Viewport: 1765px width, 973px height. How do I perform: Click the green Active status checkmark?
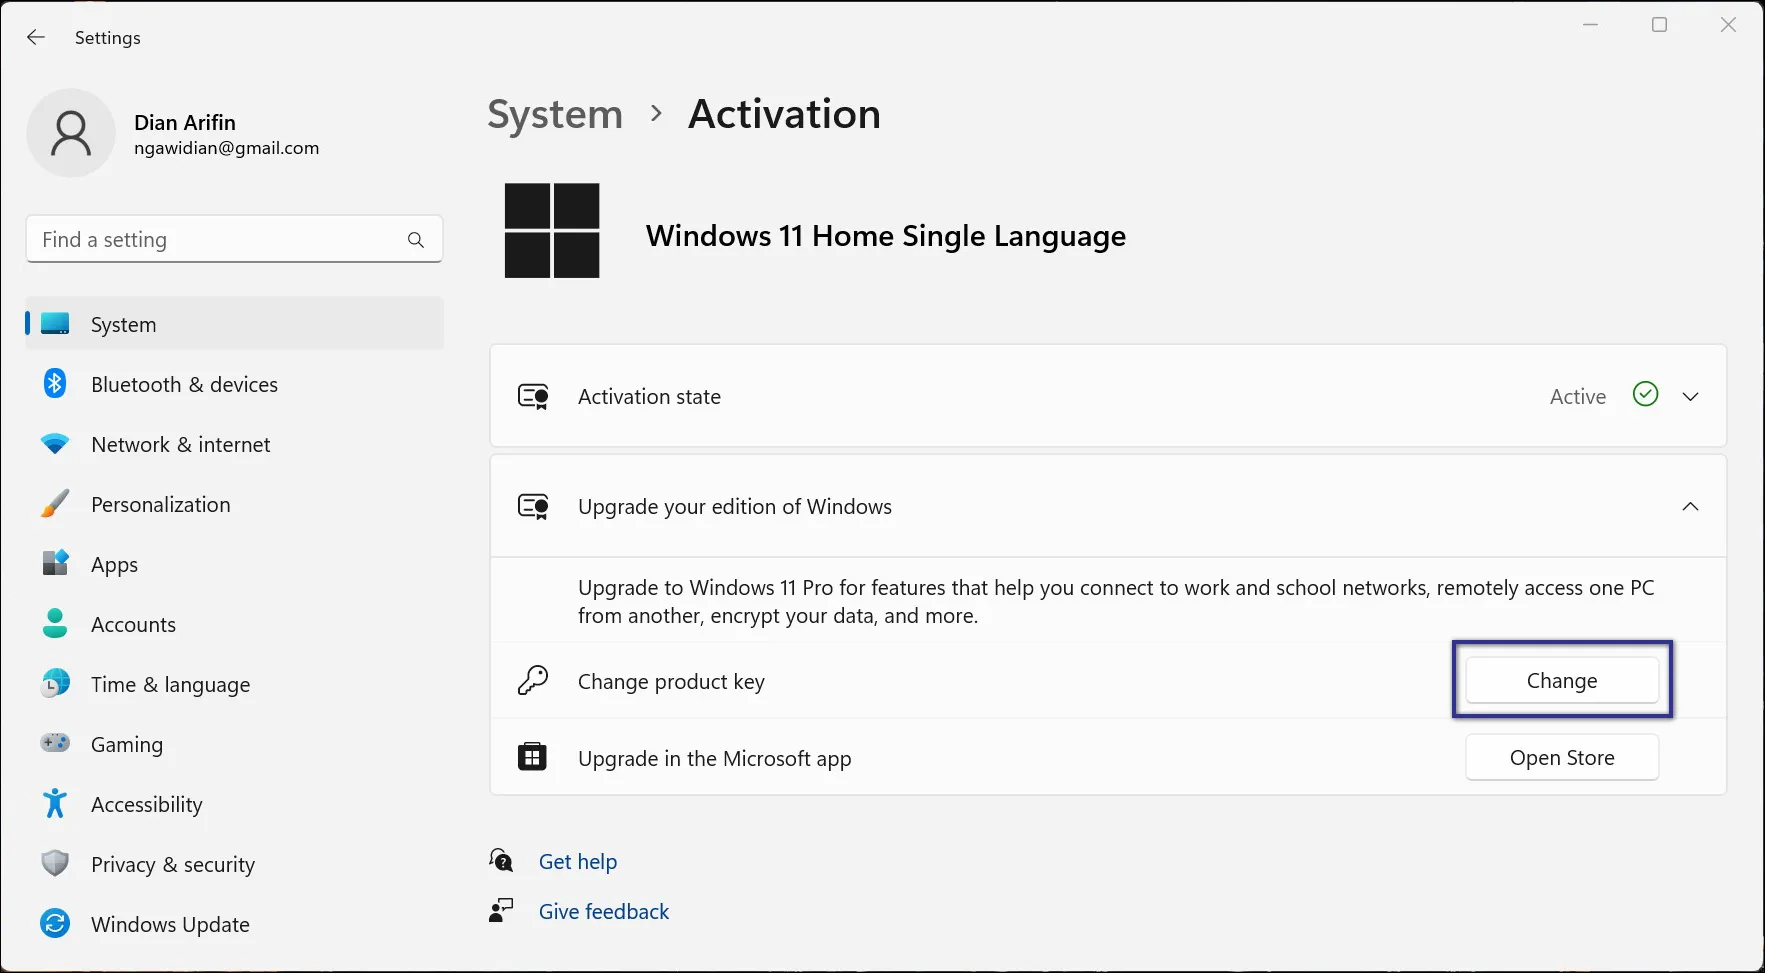pos(1644,395)
